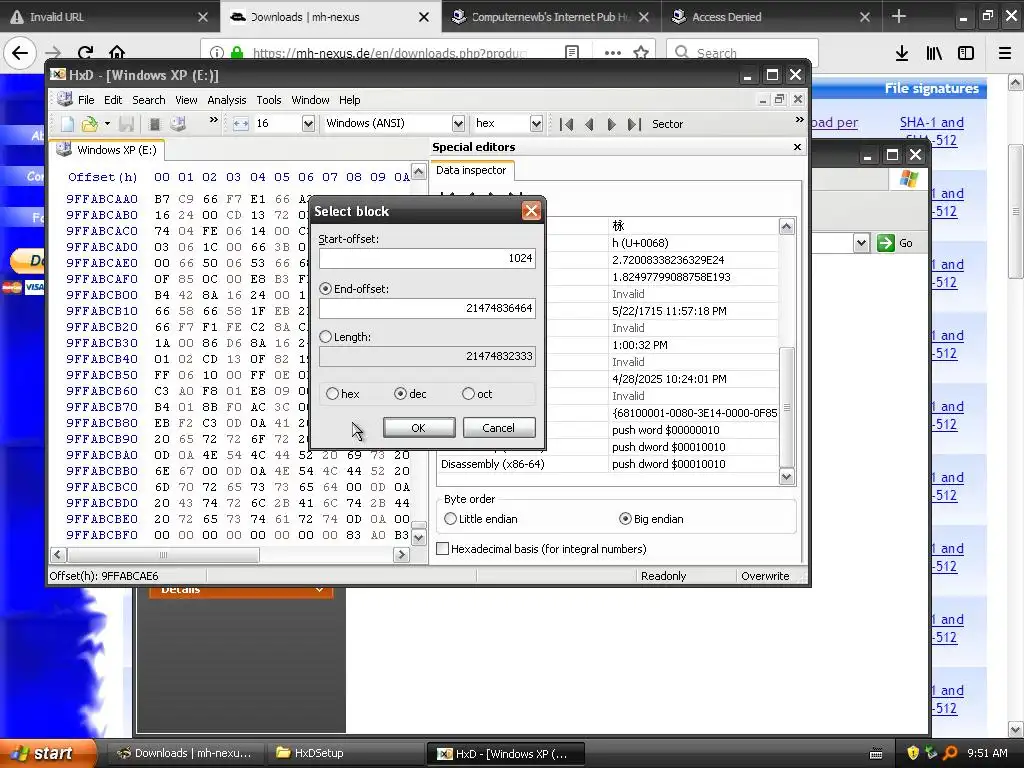This screenshot has width=1024, height=768.
Task: Open Firefox downloads arrow icon
Action: pyautogui.click(x=902, y=53)
